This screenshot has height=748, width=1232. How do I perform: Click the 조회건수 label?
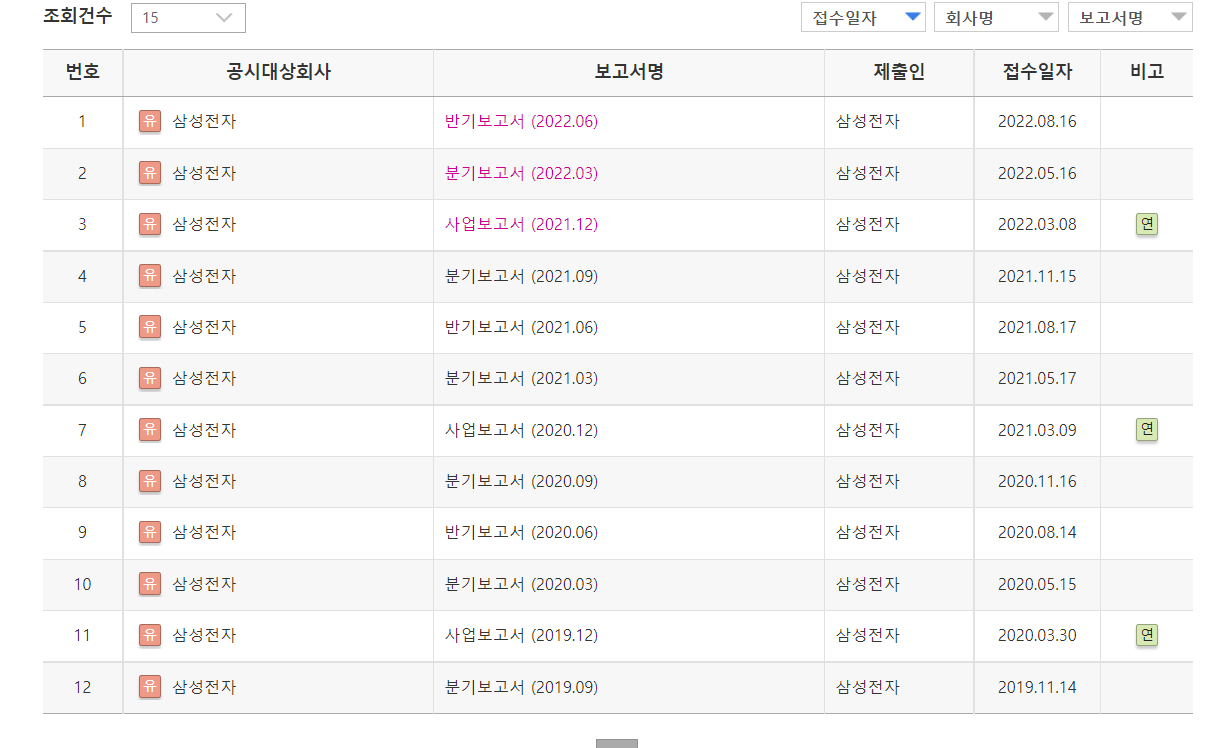(78, 16)
